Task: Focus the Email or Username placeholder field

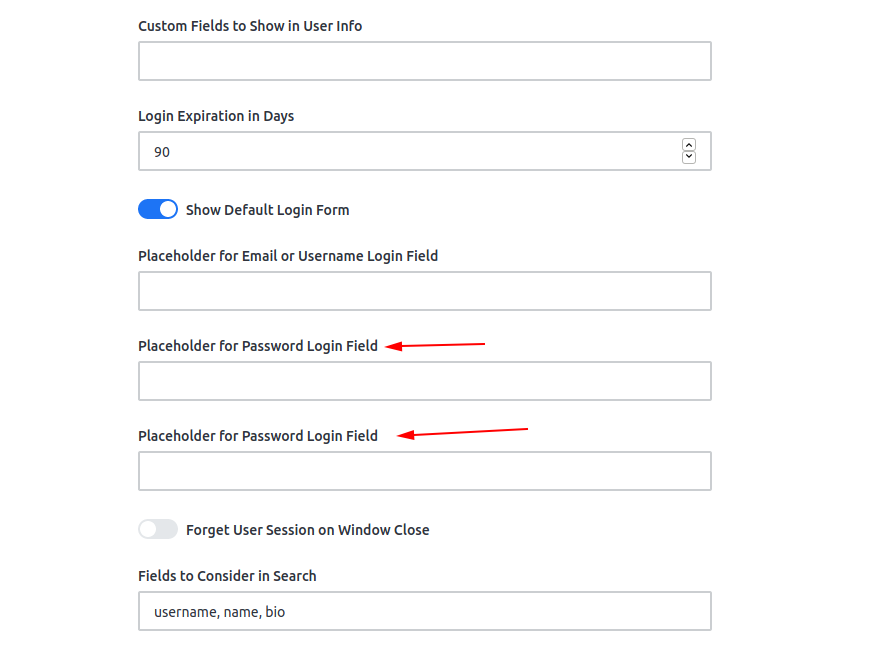Action: click(x=424, y=291)
